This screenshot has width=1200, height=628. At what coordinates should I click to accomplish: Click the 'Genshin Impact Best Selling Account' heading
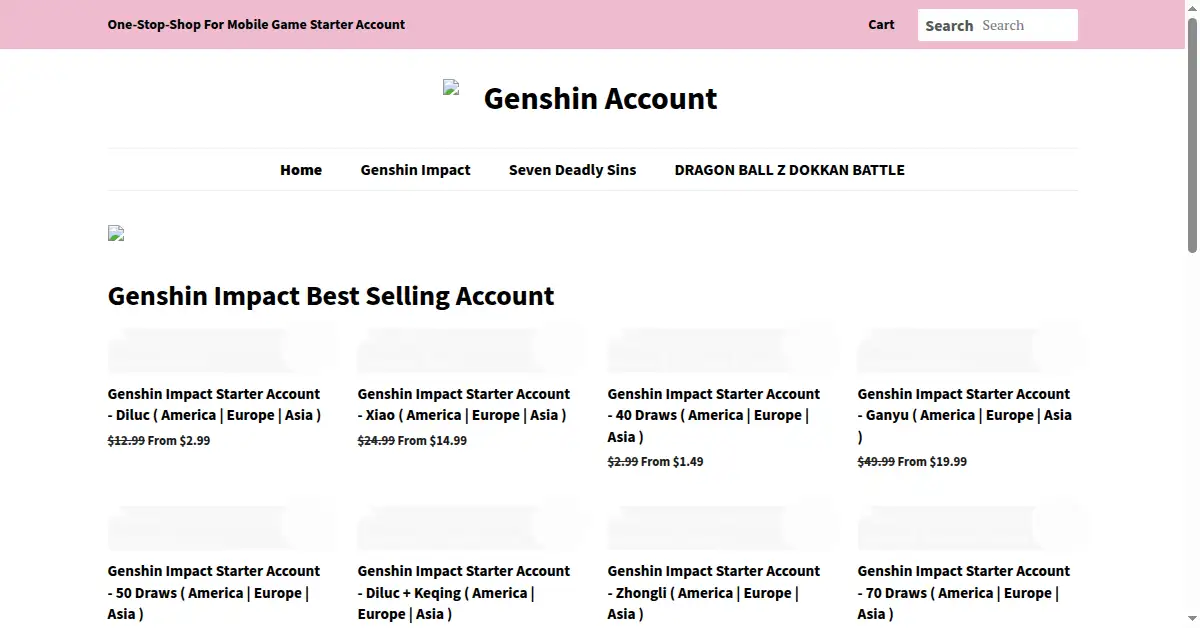[331, 296]
